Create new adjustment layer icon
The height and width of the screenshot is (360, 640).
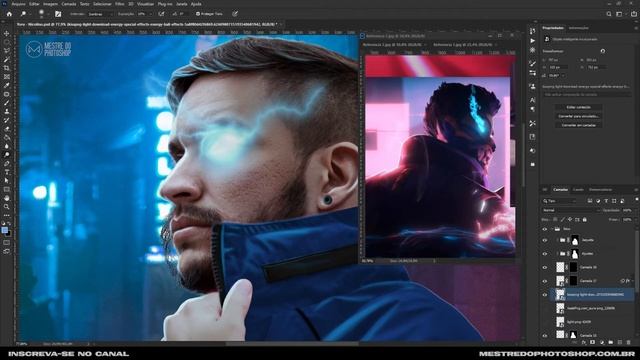[602, 342]
